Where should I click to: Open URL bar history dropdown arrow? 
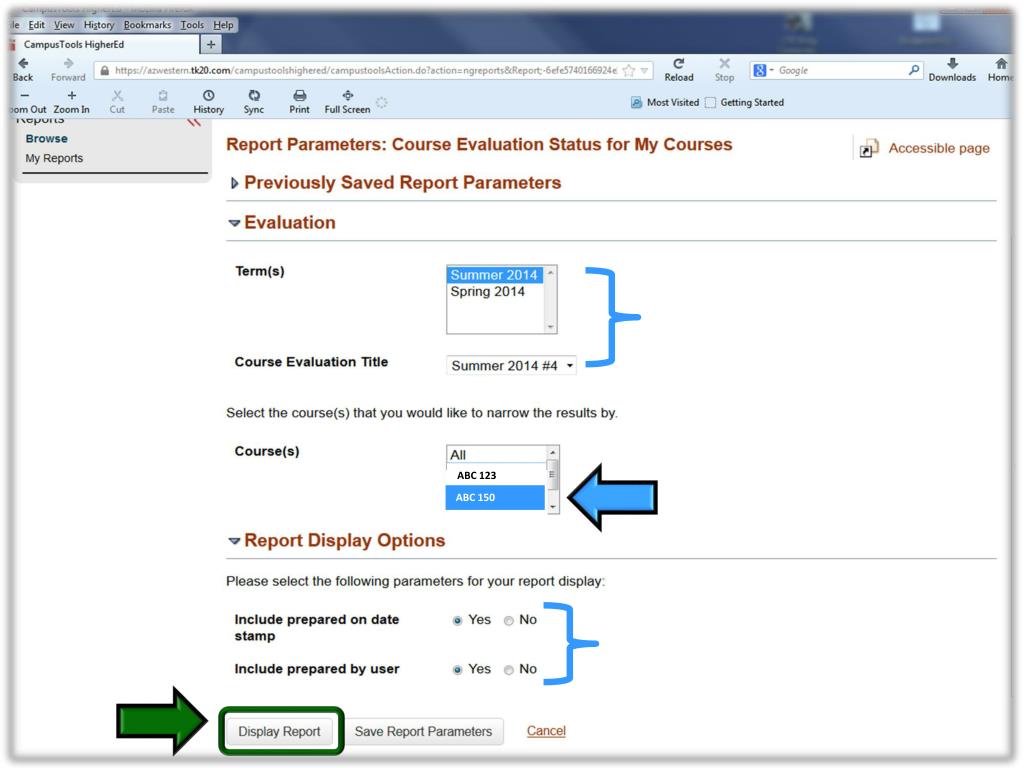click(x=645, y=71)
